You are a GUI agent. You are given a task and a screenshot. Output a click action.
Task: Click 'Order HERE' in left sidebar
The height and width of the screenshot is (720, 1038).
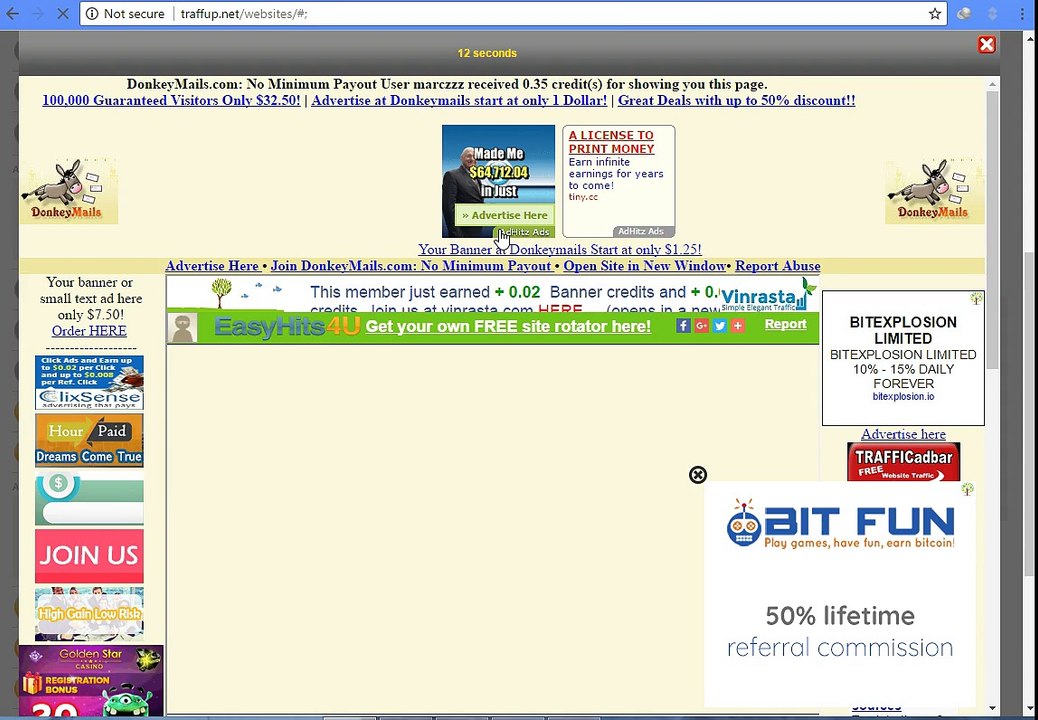(x=89, y=331)
